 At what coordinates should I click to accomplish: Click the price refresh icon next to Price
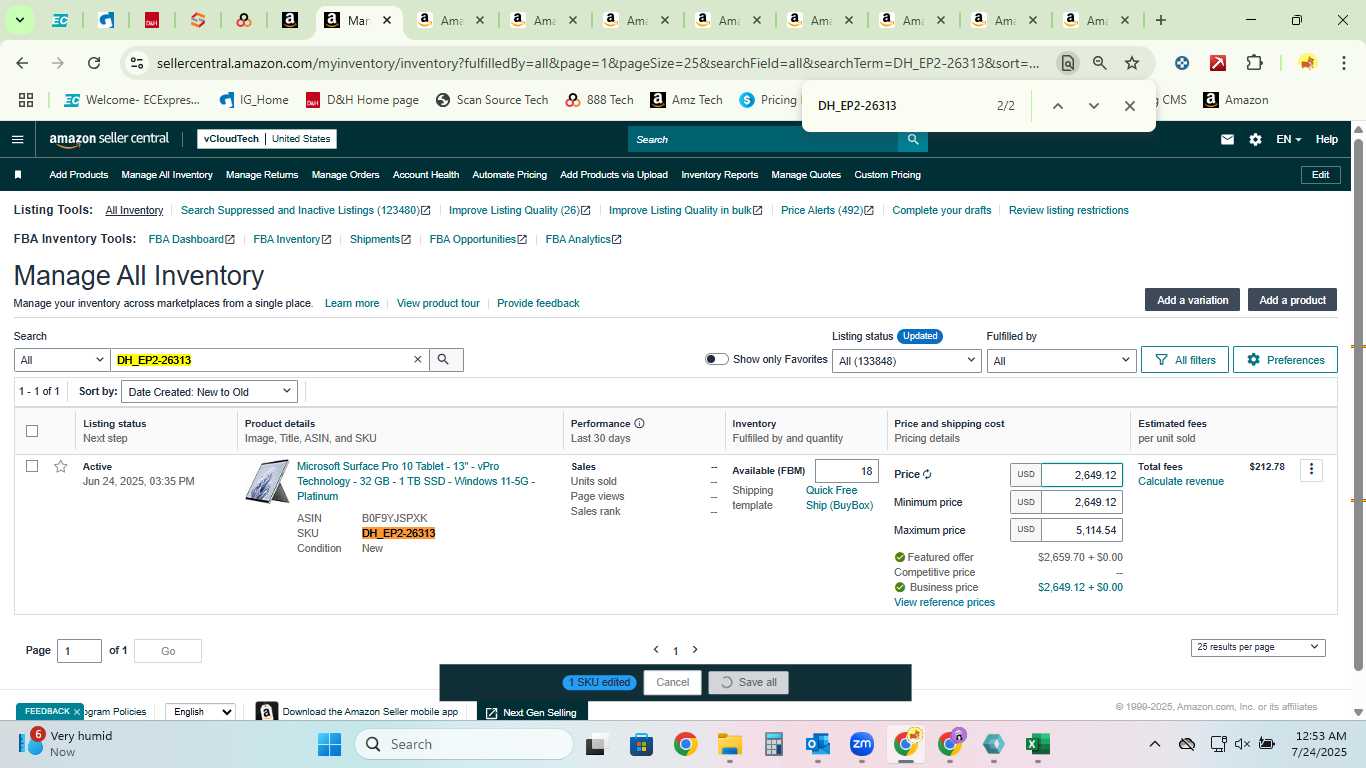[x=927, y=475]
